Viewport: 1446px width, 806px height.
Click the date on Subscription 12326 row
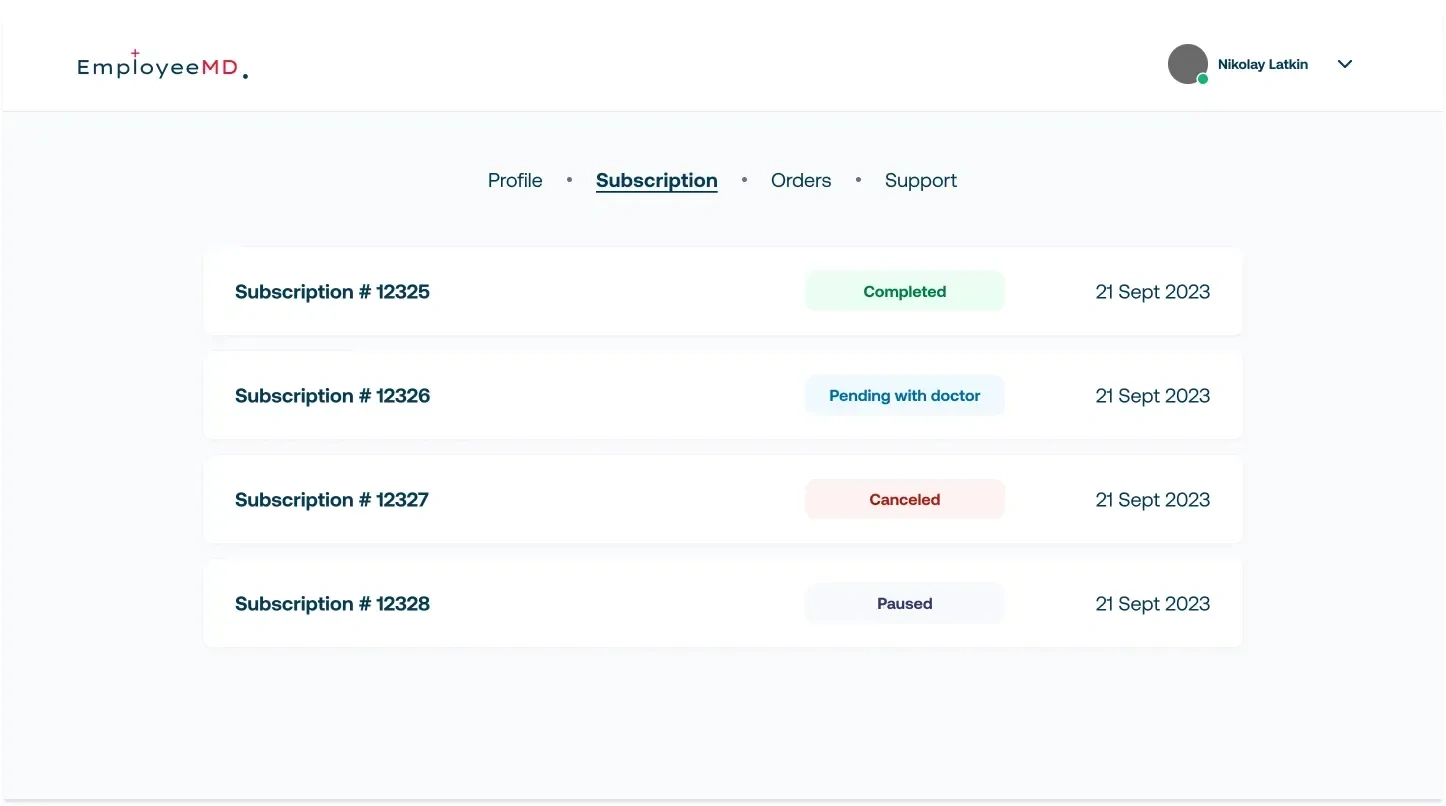1152,396
